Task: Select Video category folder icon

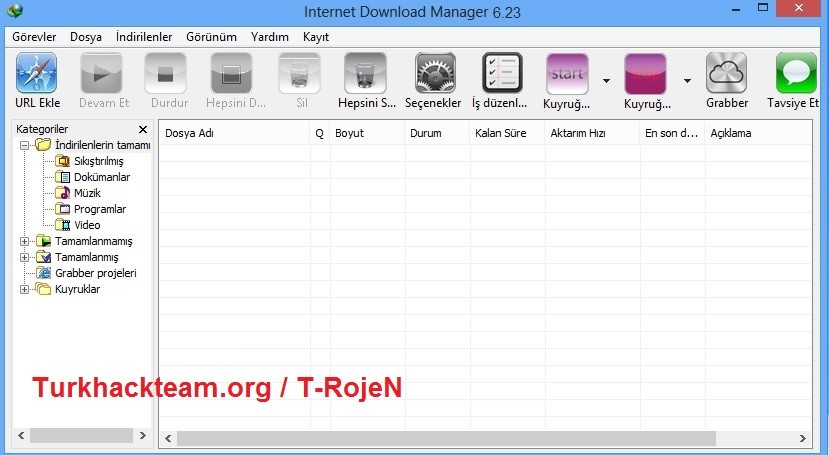Action: pos(62,225)
